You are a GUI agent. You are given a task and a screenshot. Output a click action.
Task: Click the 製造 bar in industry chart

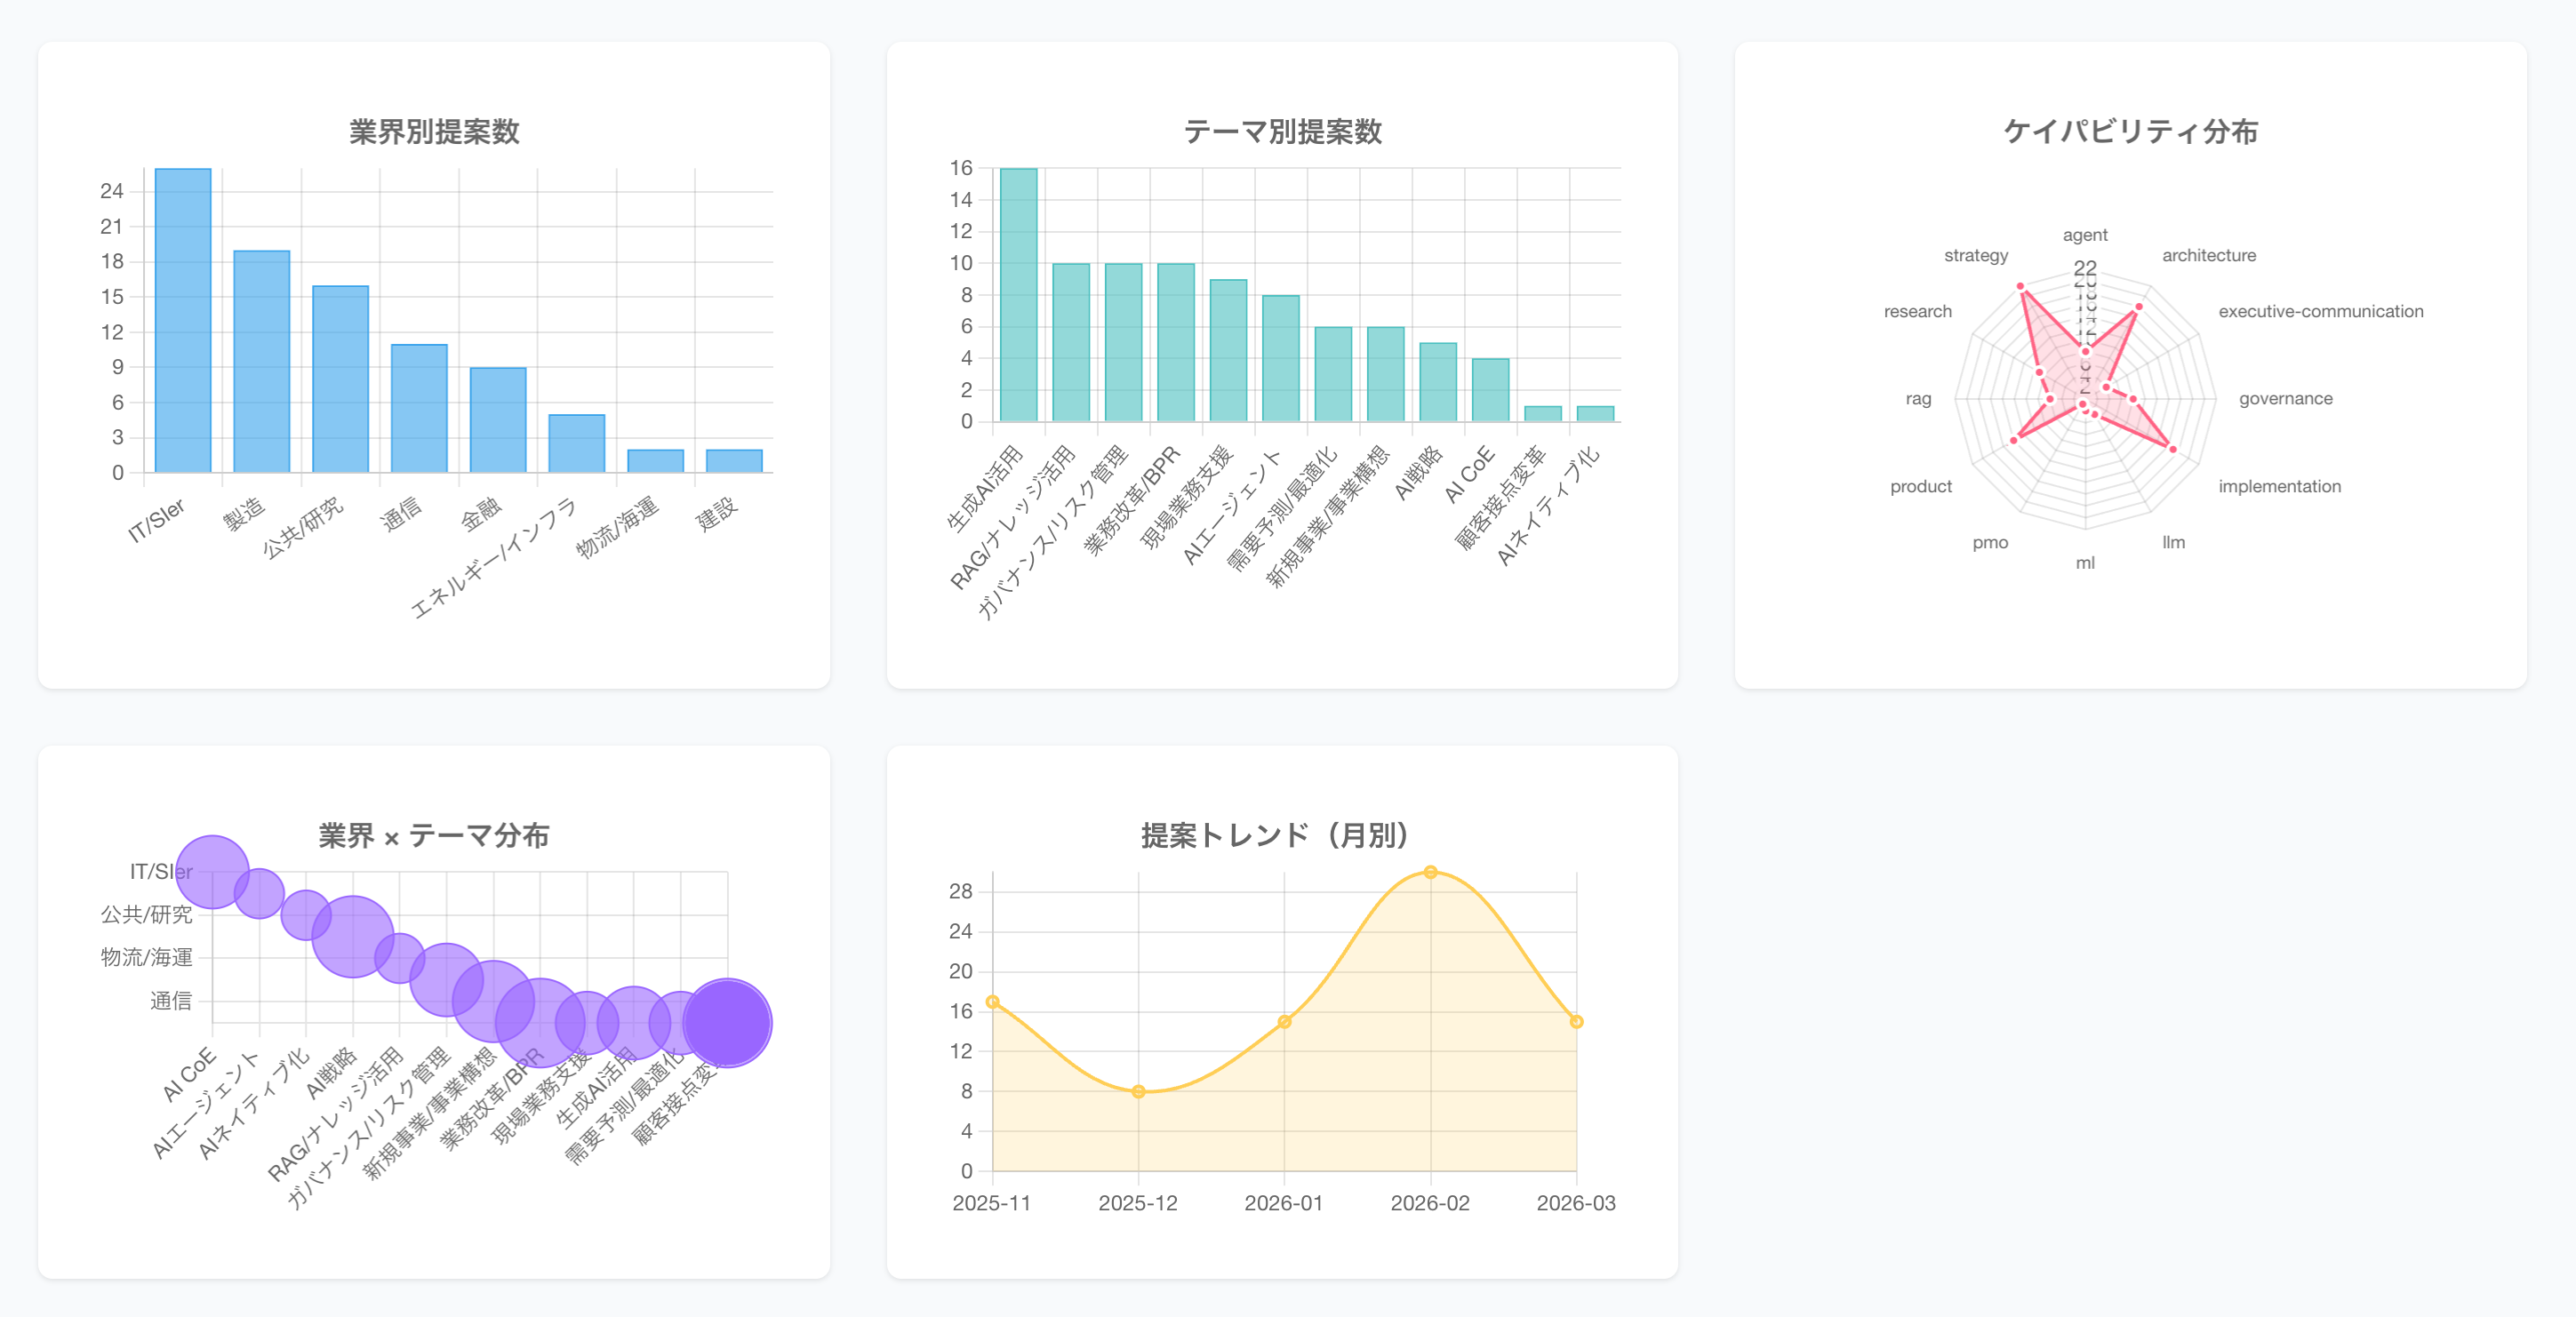pyautogui.click(x=262, y=361)
